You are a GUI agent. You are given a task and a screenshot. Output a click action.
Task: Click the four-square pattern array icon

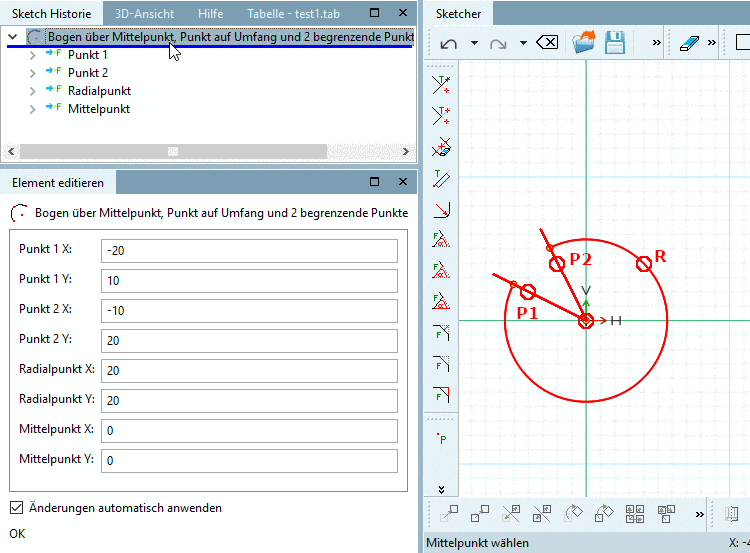(635, 514)
